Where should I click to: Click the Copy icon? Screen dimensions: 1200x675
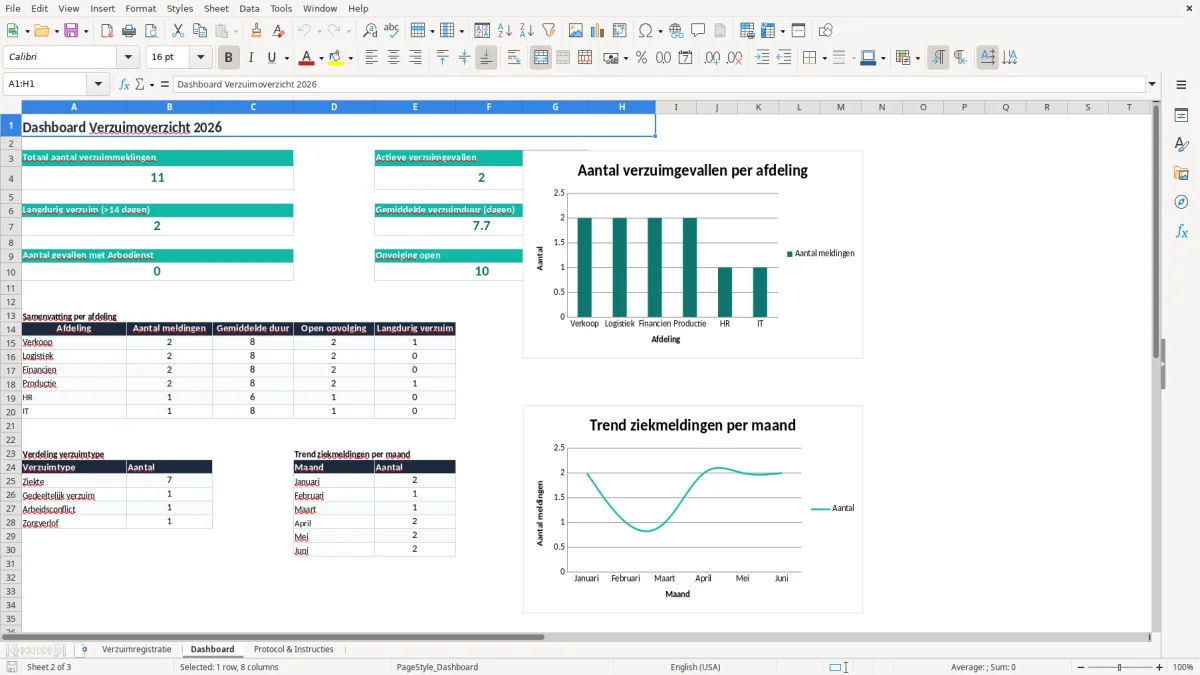(199, 31)
